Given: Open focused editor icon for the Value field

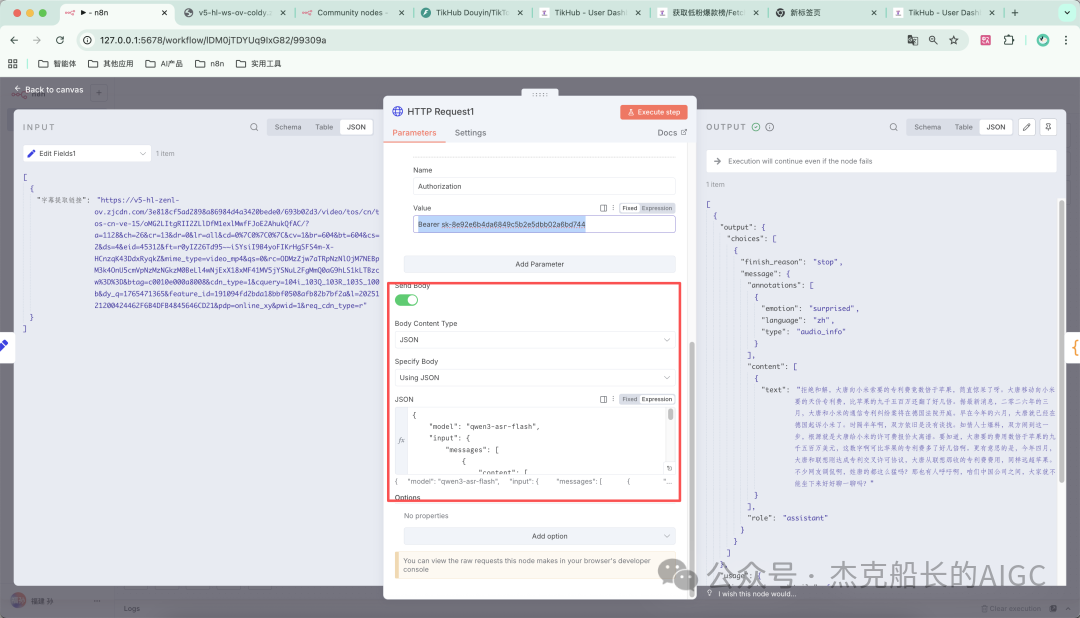Looking at the screenshot, I should coord(603,208).
